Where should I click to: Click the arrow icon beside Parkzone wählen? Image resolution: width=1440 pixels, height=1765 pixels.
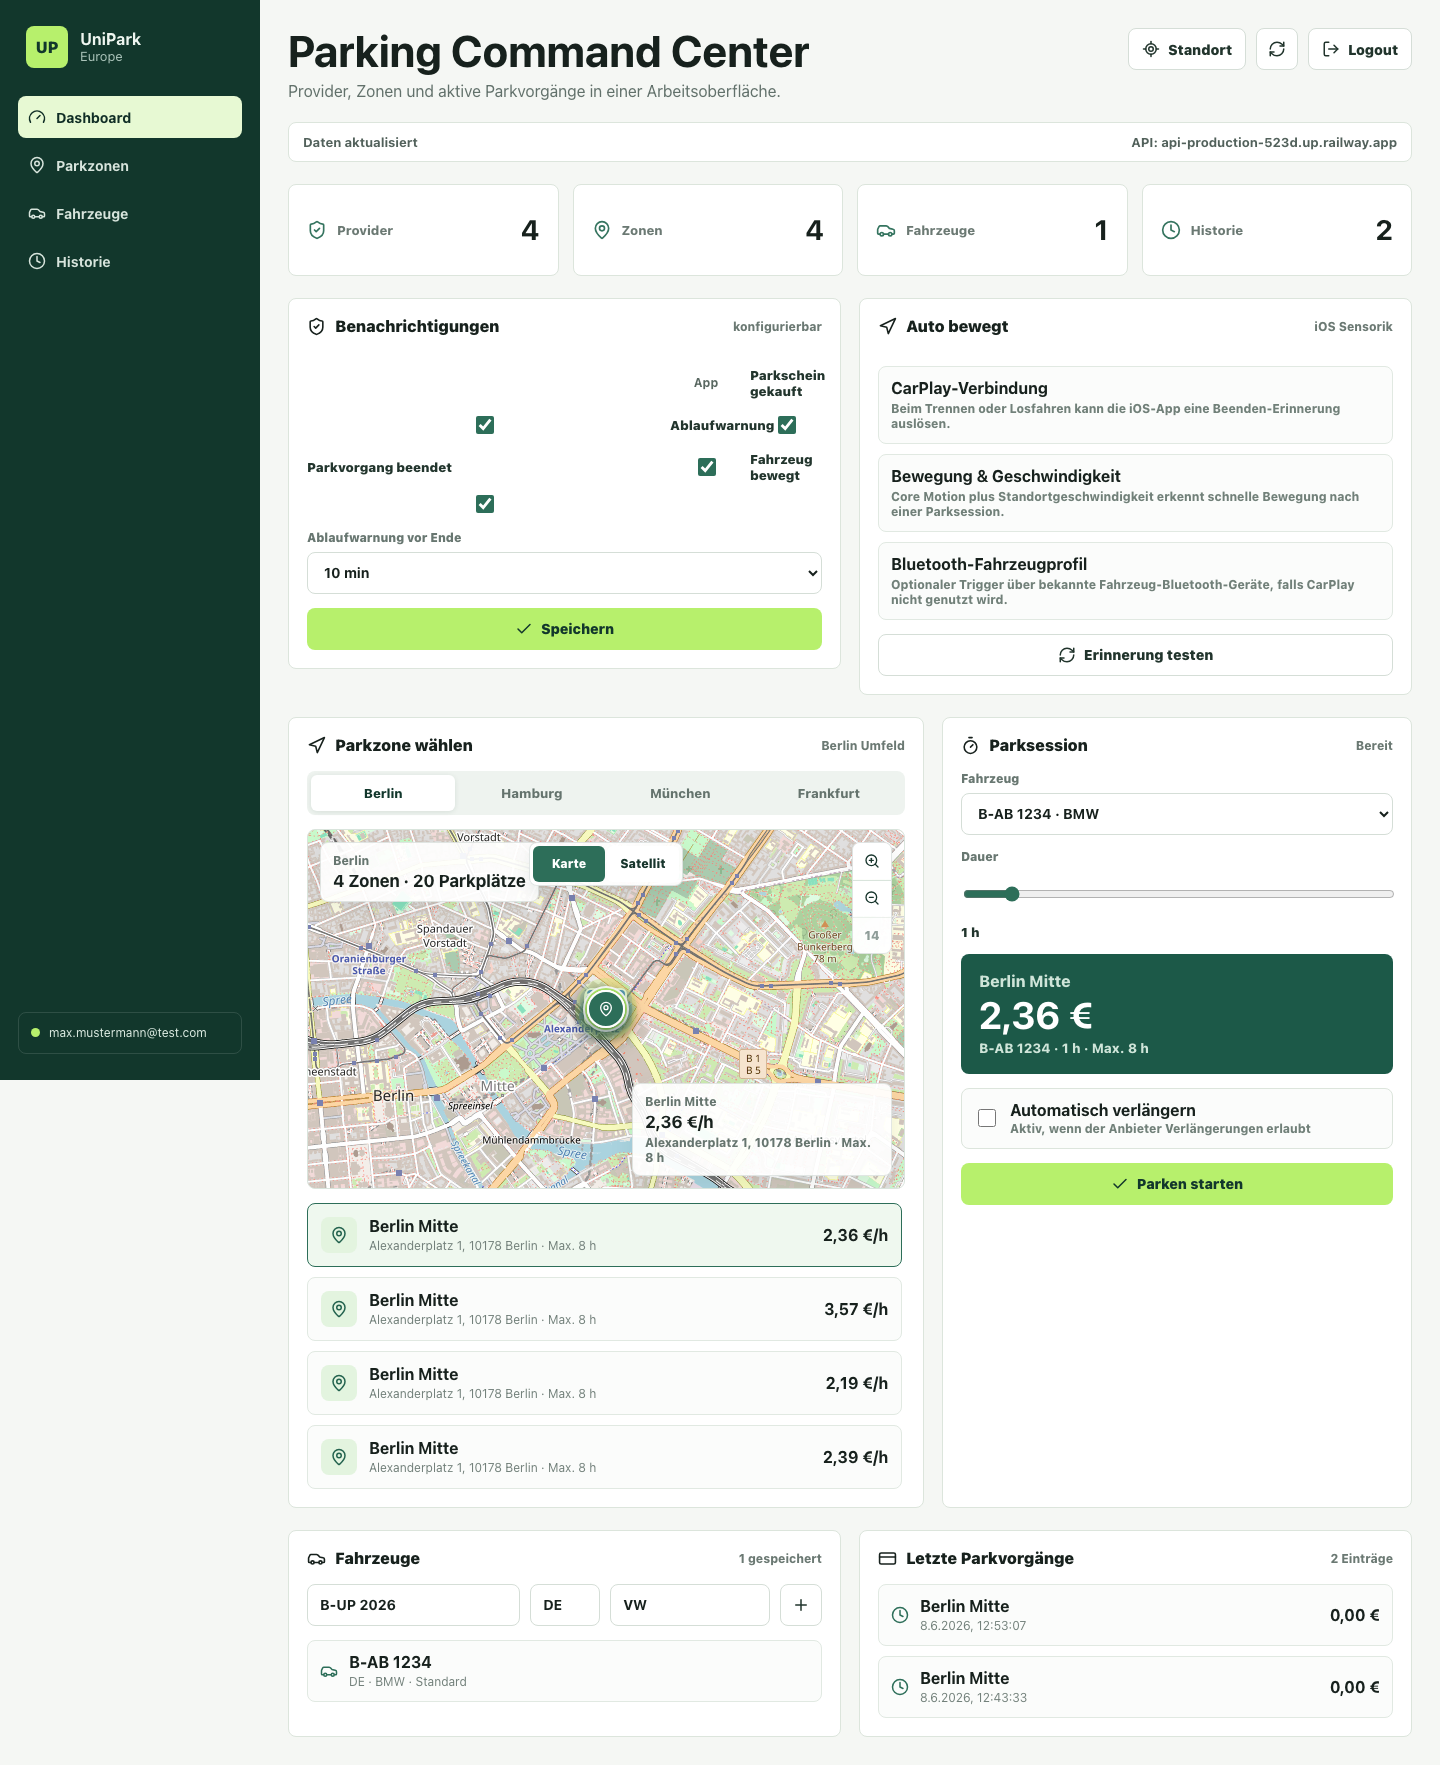click(x=317, y=745)
